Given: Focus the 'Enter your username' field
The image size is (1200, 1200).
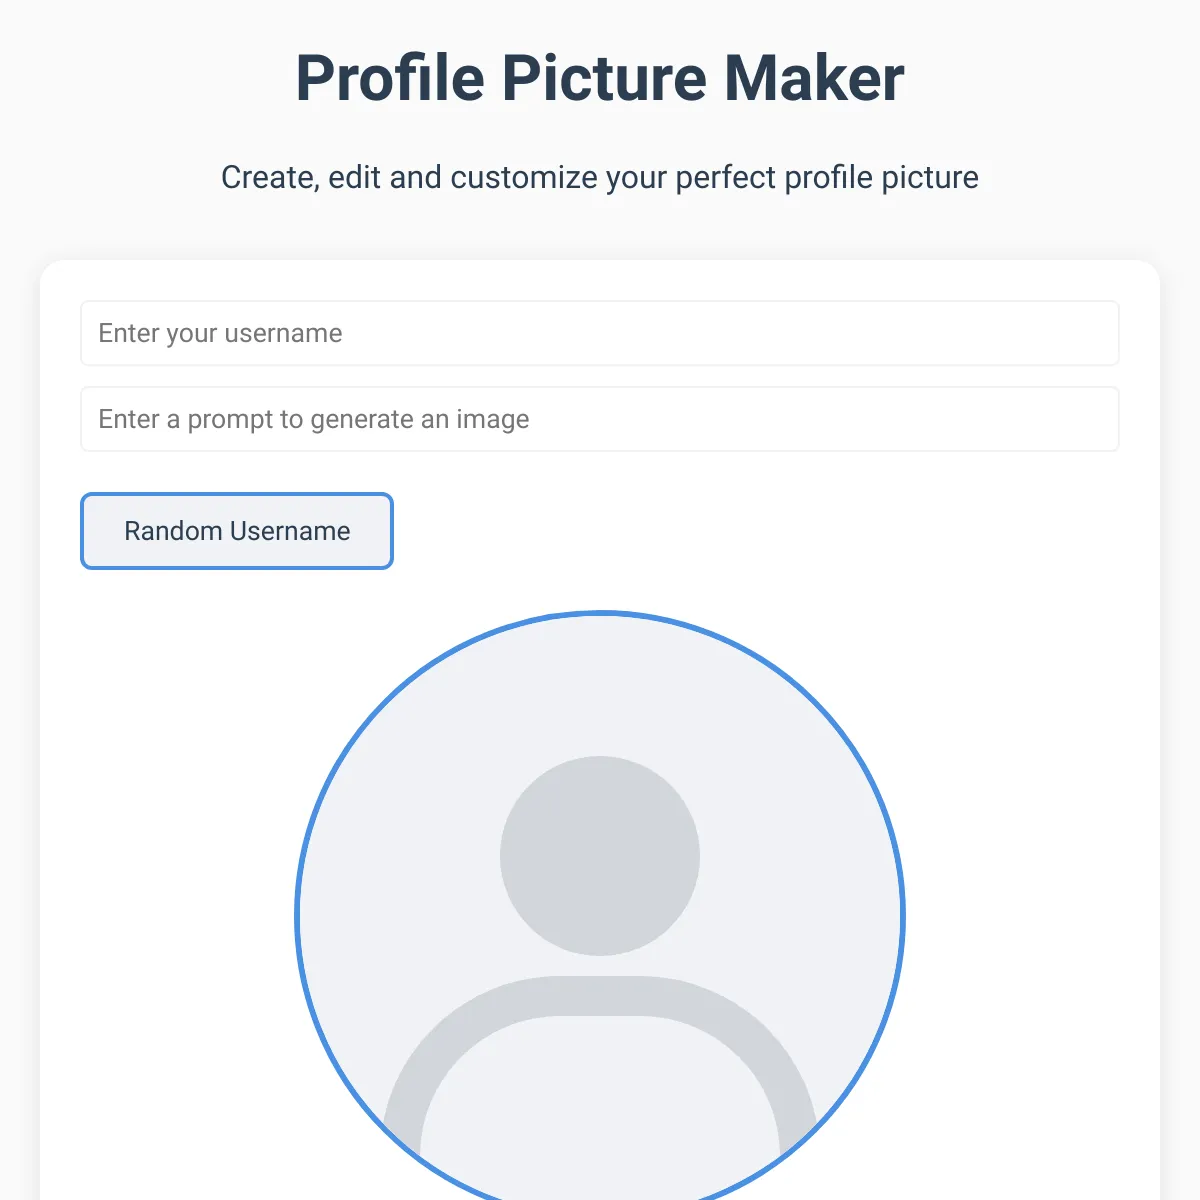Looking at the screenshot, I should coord(600,333).
